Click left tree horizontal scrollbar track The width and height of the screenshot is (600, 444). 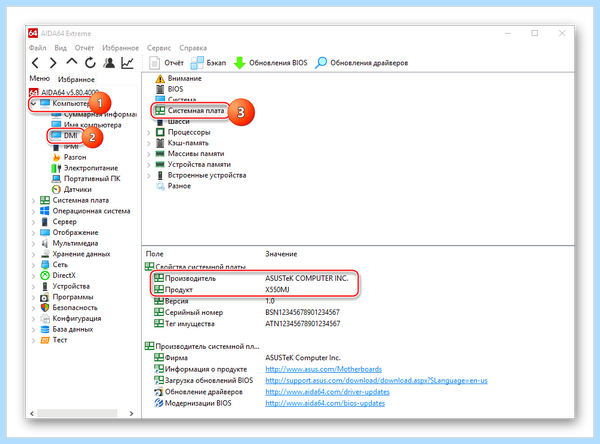coord(77,413)
